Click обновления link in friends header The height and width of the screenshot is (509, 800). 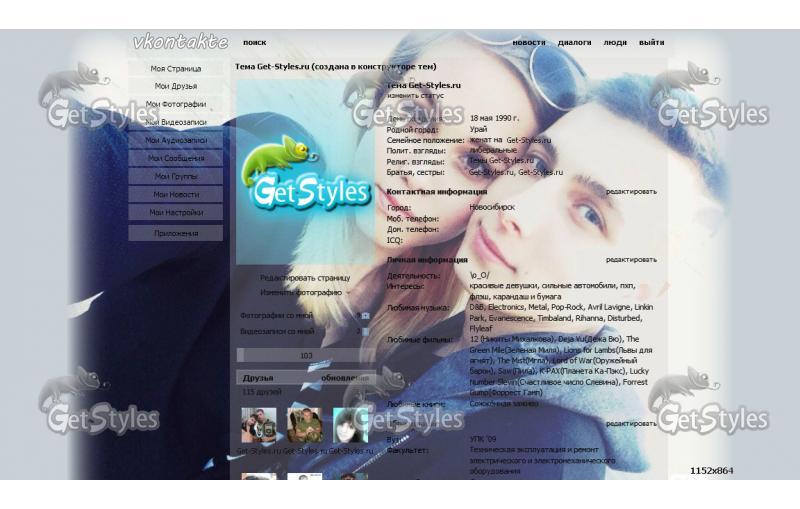pos(344,378)
